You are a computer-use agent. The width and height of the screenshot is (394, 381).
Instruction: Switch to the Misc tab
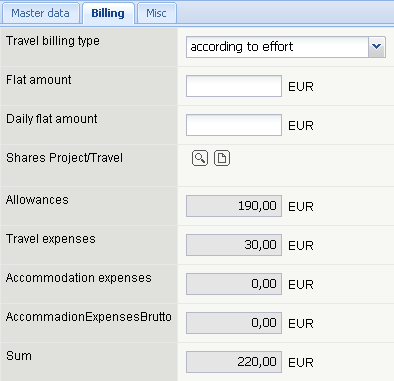(156, 13)
